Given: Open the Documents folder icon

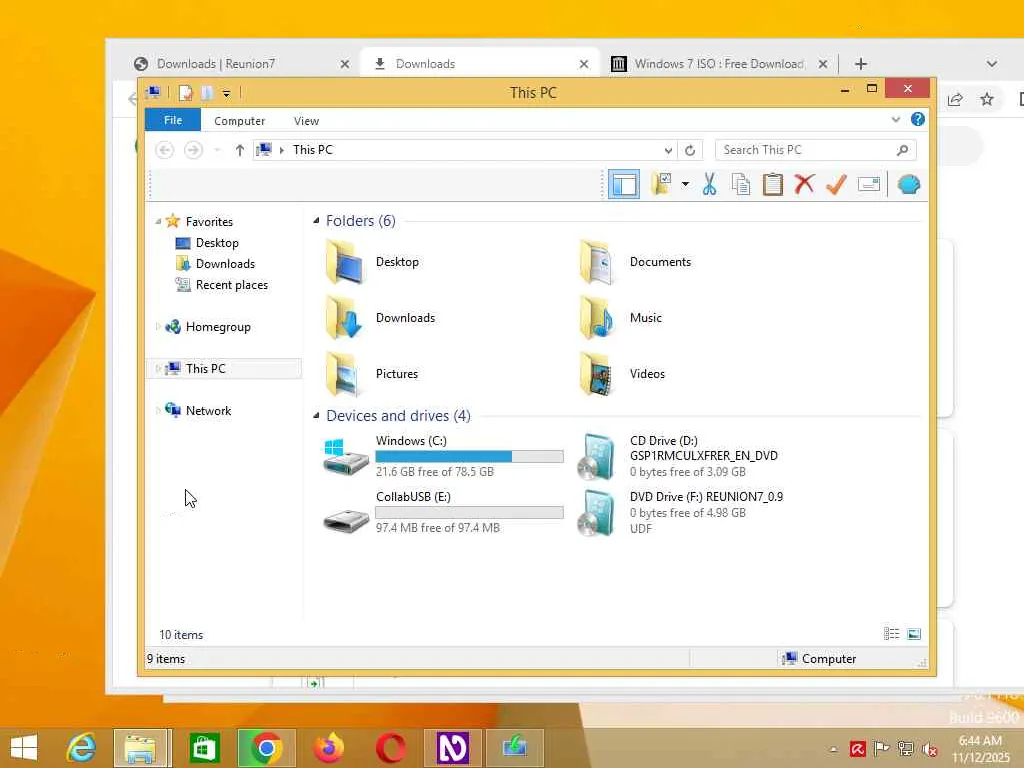Looking at the screenshot, I should tap(597, 262).
